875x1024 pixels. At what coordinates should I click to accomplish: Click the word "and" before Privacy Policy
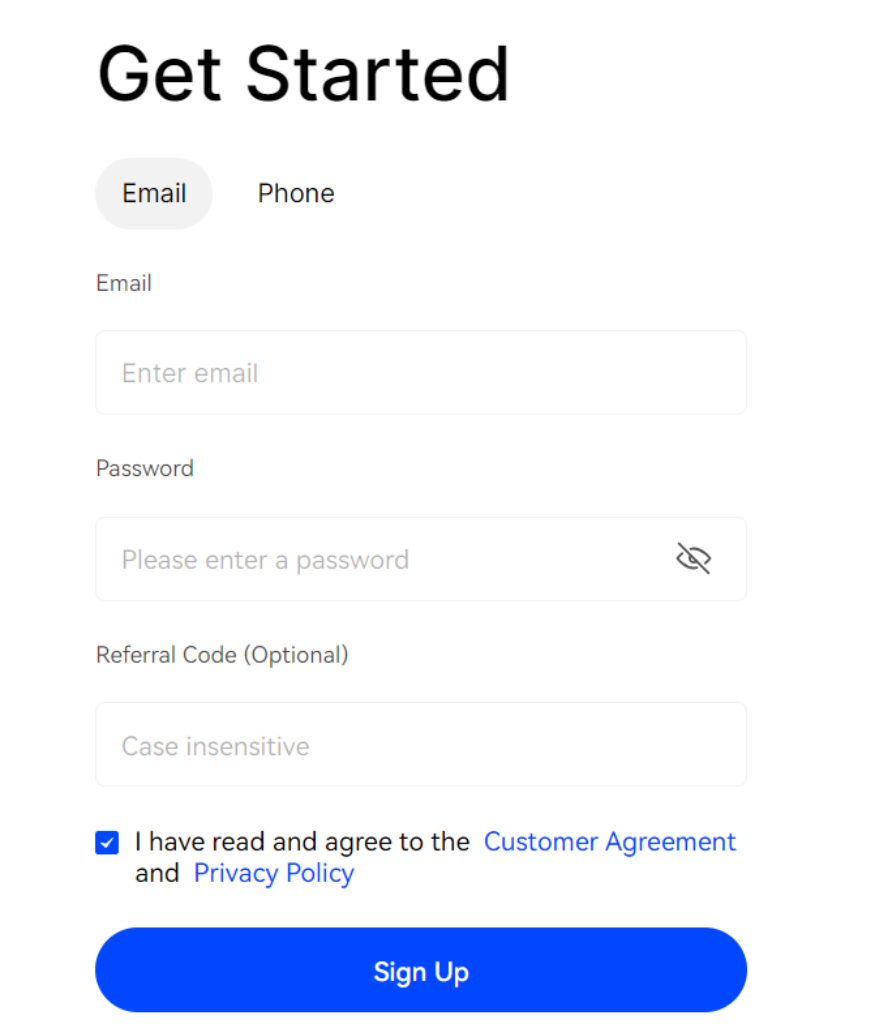[x=157, y=873]
